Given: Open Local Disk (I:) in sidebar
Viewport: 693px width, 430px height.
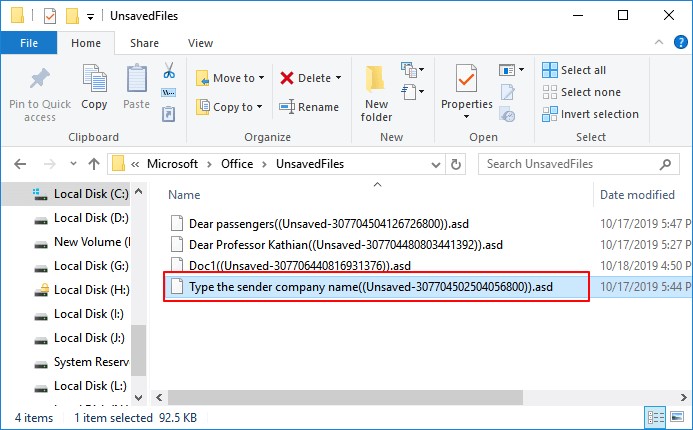Looking at the screenshot, I should click(80, 314).
